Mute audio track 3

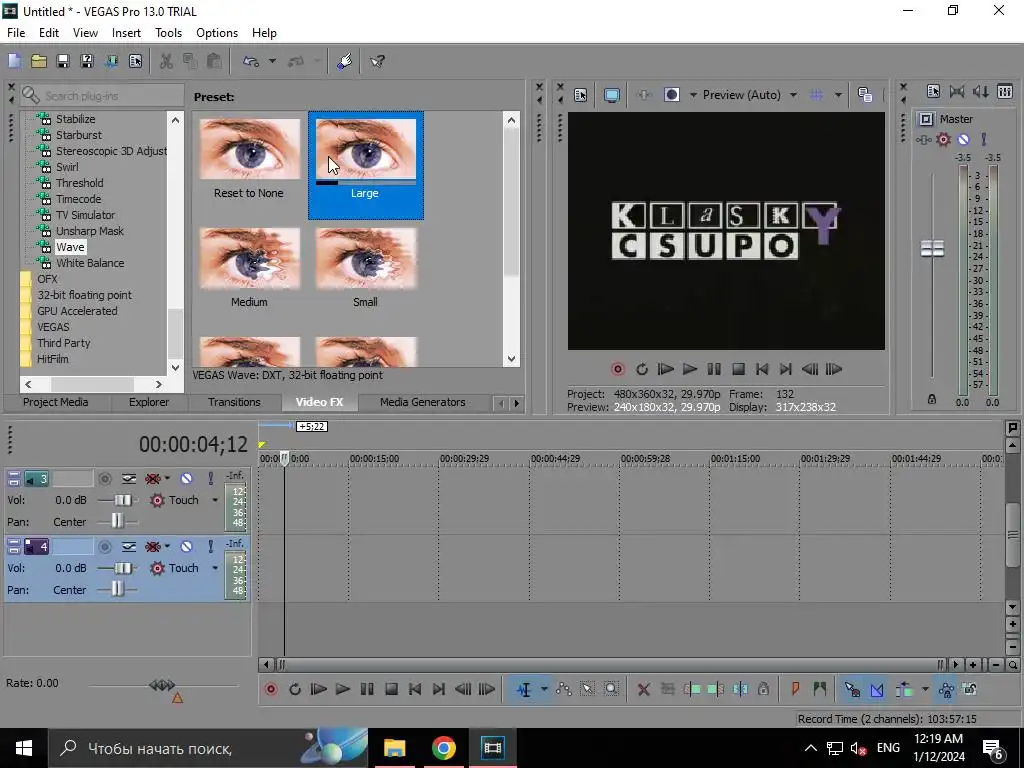(x=186, y=479)
